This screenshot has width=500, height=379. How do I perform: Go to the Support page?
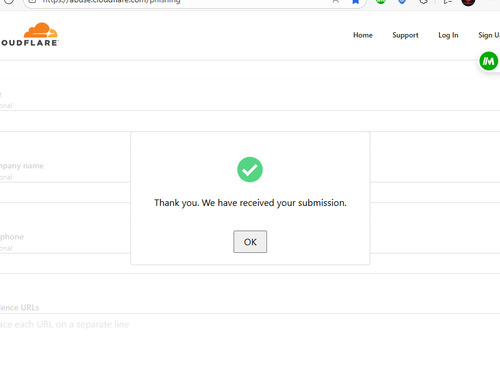[x=405, y=35]
